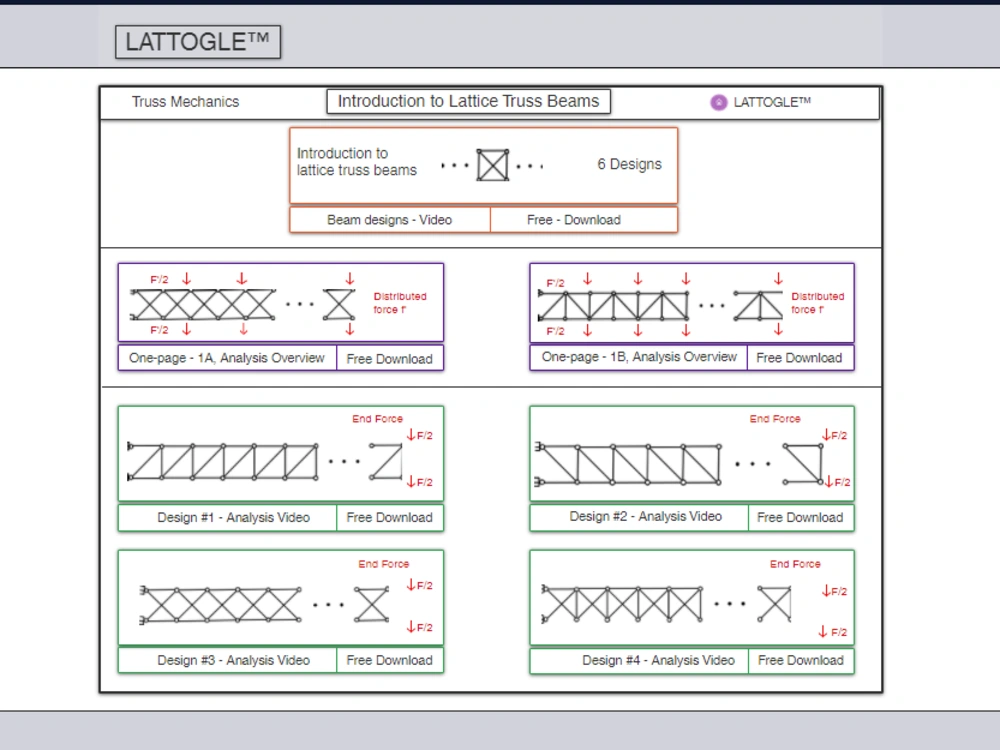Image resolution: width=1000 pixels, height=750 pixels.
Task: Open One-page - 1A, Analysis Overview
Action: tap(227, 358)
